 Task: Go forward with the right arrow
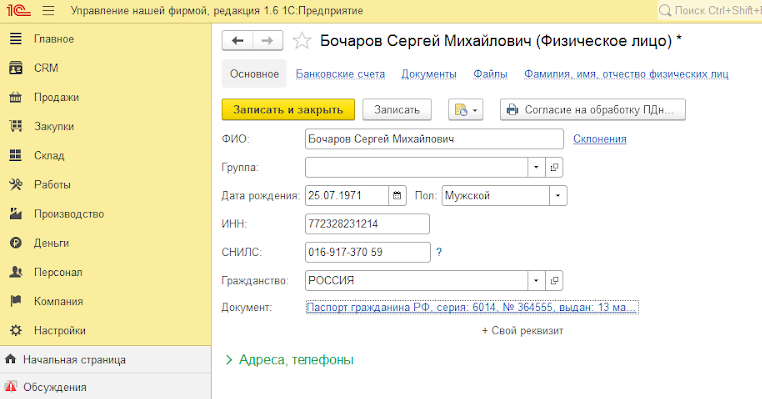[267, 41]
